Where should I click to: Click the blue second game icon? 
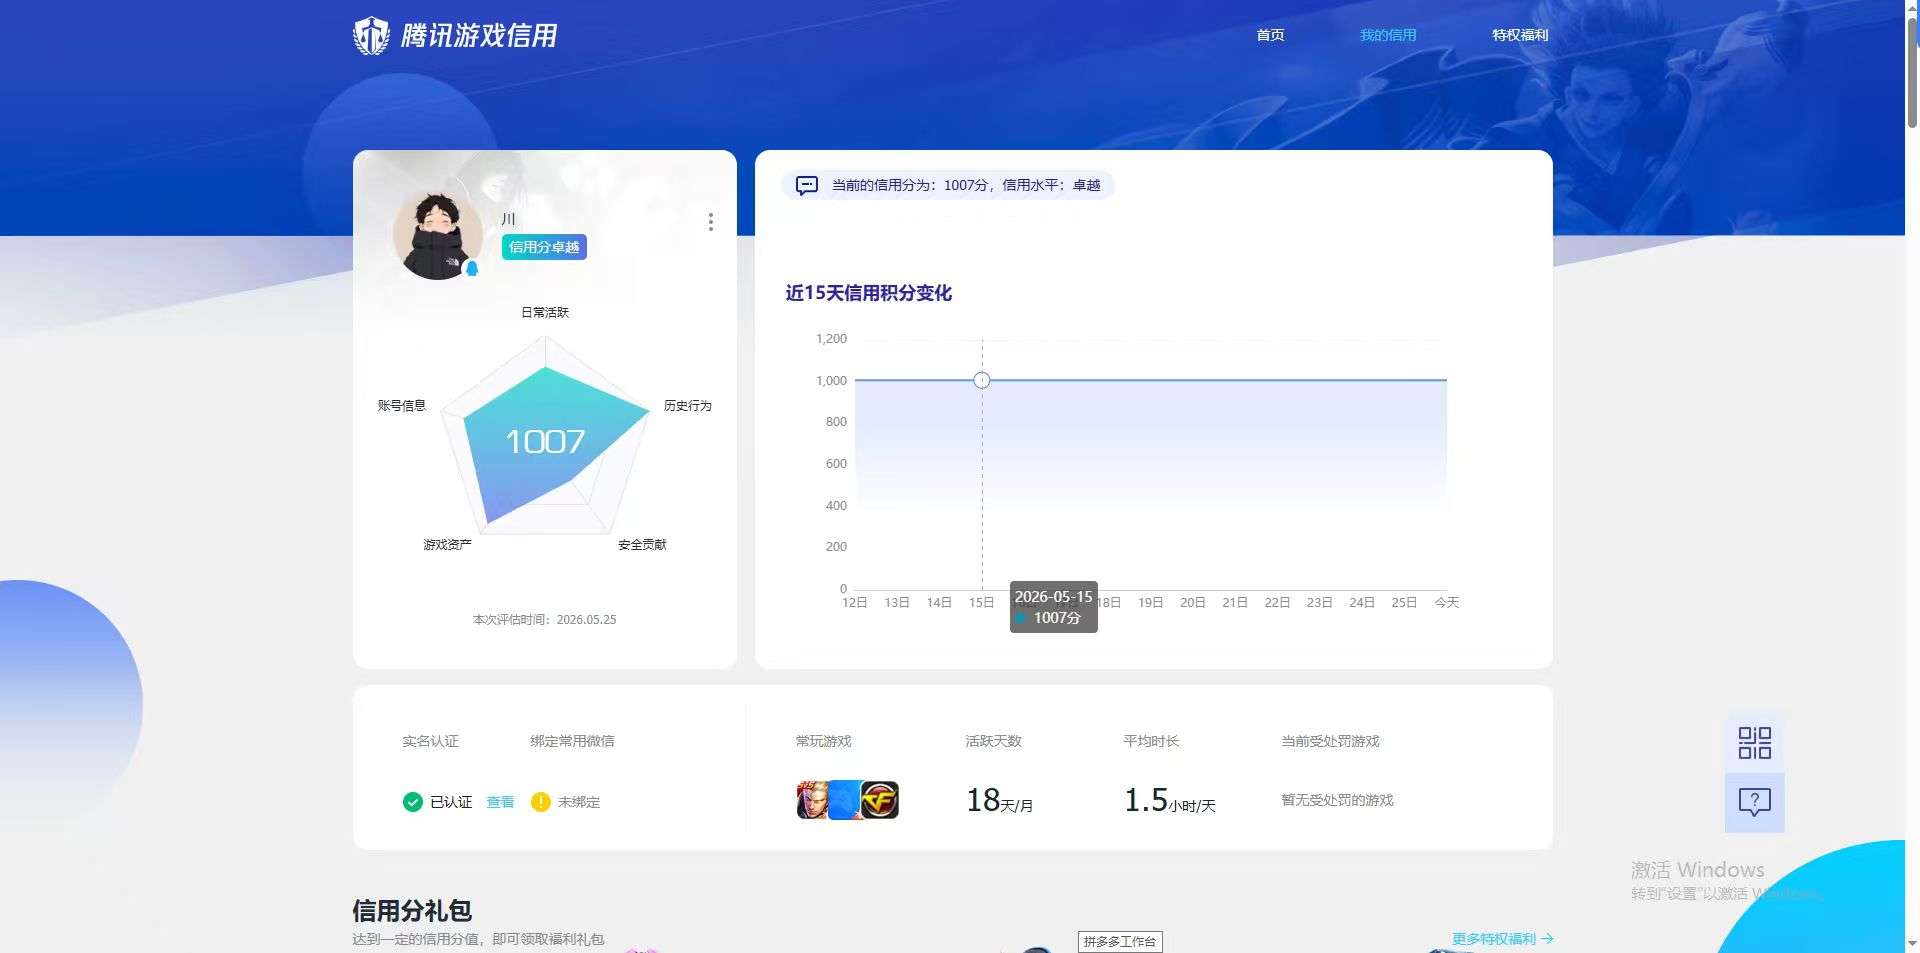(x=844, y=800)
